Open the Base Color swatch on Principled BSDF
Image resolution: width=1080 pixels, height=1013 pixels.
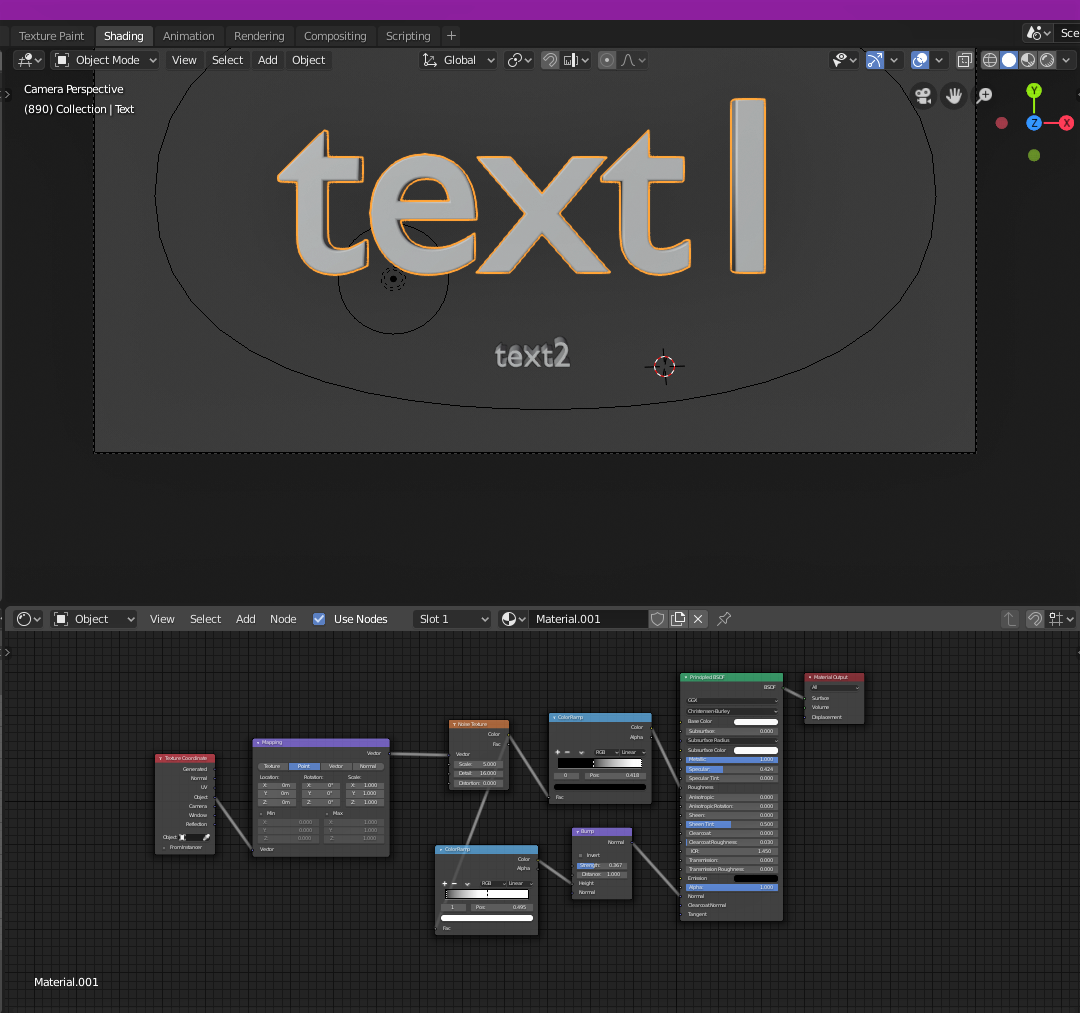755,721
